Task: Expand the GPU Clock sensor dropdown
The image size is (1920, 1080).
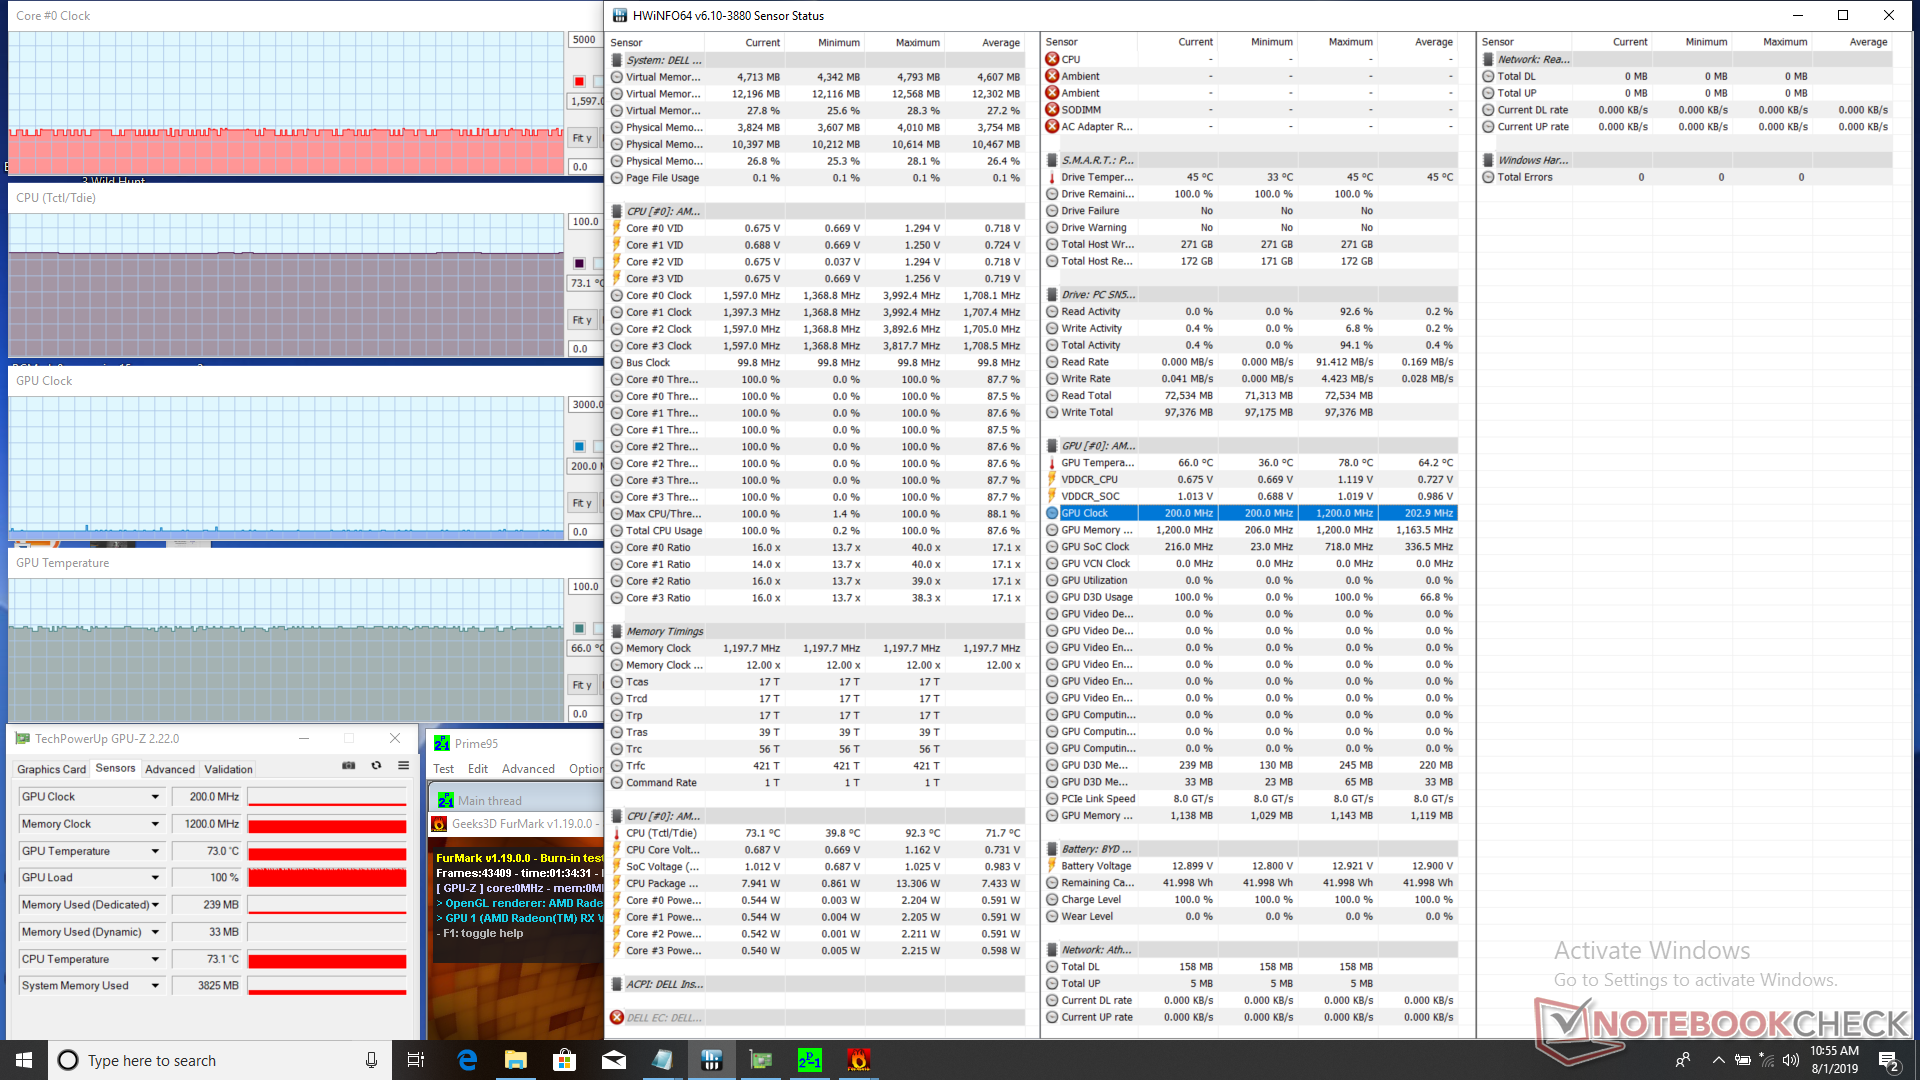Action: [155, 797]
